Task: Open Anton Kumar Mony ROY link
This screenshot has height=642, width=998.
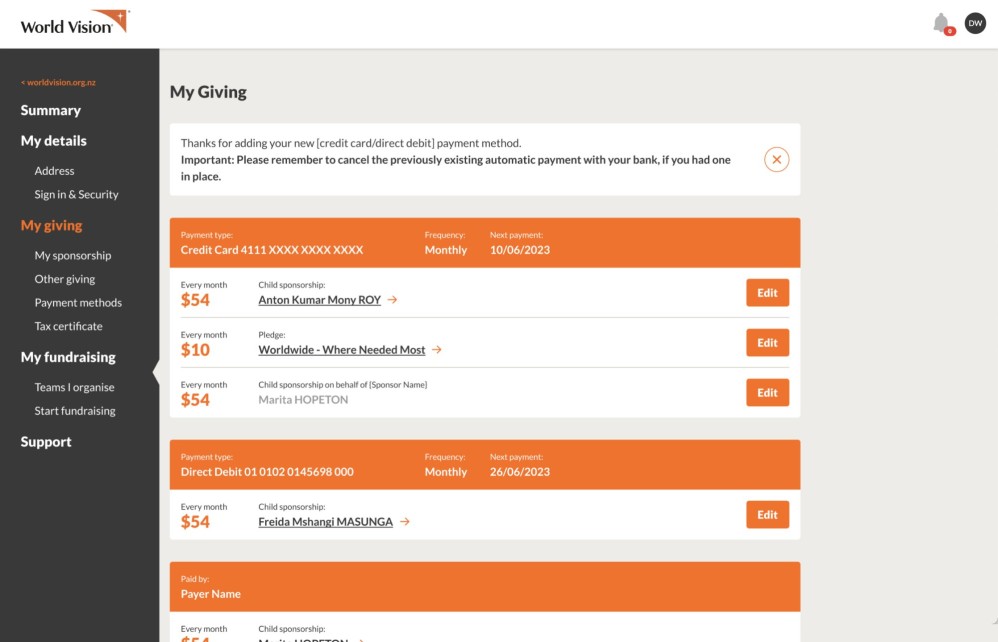Action: point(319,300)
